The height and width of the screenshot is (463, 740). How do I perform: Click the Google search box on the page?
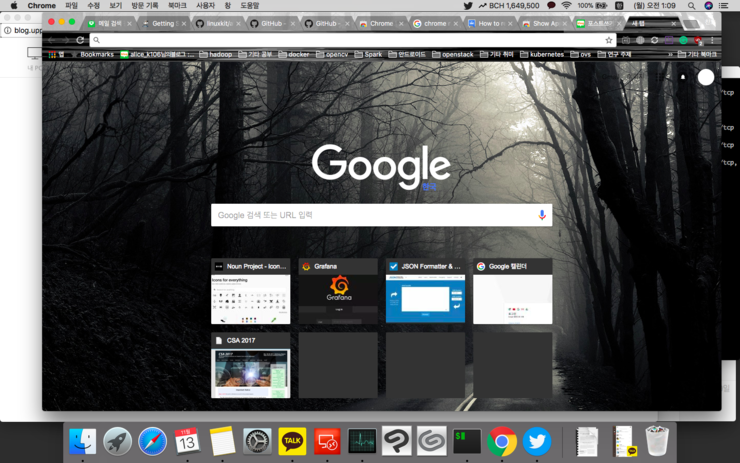coord(381,215)
